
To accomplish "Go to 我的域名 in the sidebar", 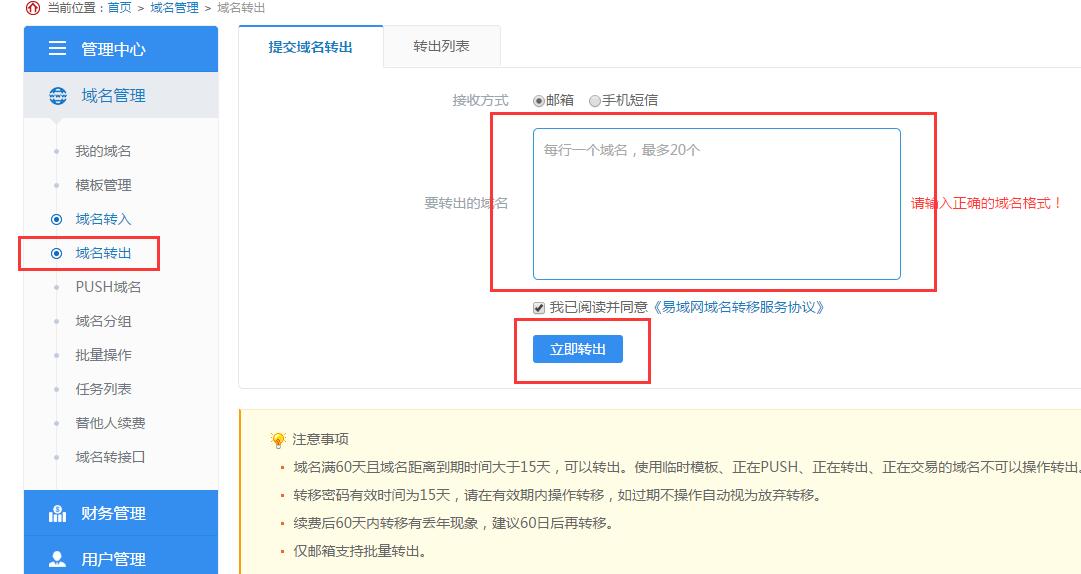I will coord(103,151).
